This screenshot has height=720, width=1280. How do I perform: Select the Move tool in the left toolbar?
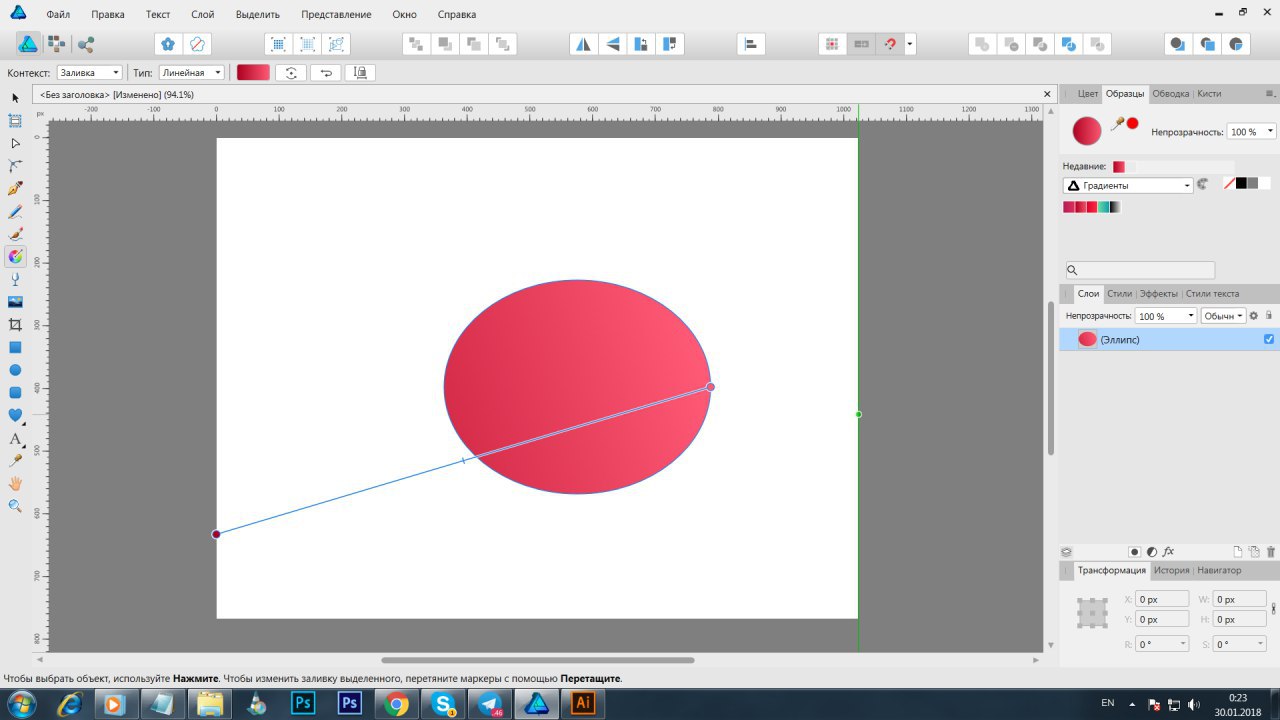pos(15,97)
